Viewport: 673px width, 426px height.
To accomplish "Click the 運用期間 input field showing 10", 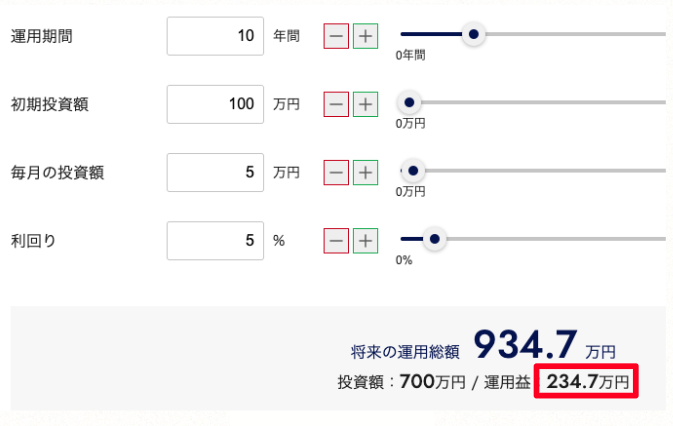I will [x=215, y=36].
